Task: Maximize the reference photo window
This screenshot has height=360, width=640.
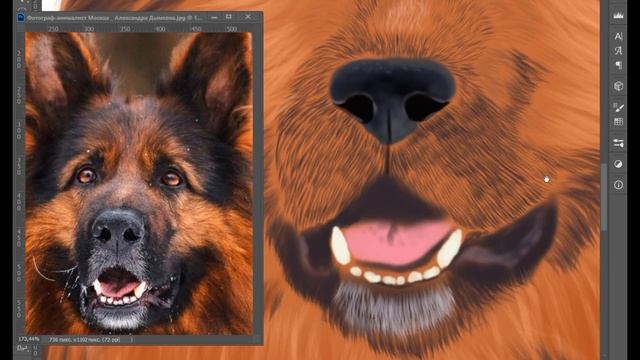Action: (x=229, y=17)
